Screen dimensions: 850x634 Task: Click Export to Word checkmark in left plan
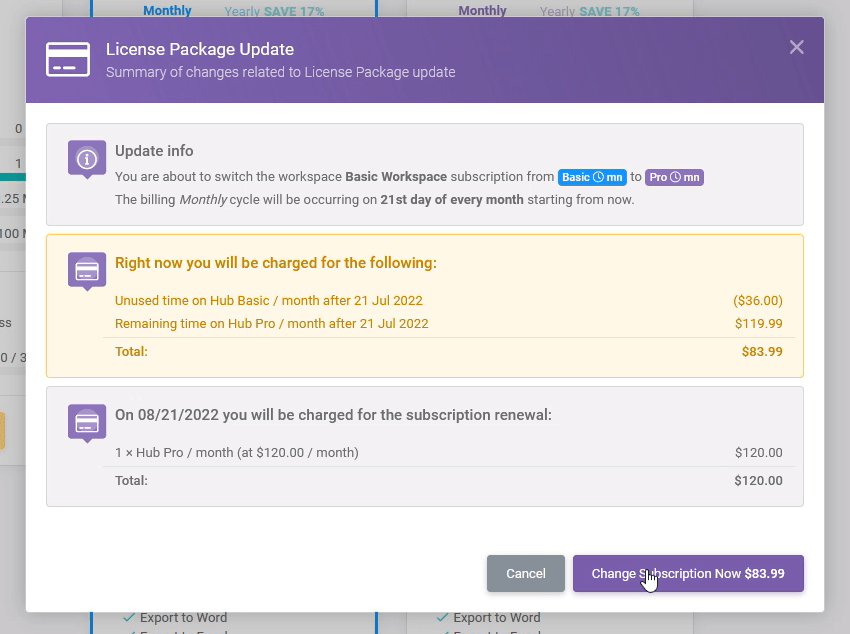[129, 618]
